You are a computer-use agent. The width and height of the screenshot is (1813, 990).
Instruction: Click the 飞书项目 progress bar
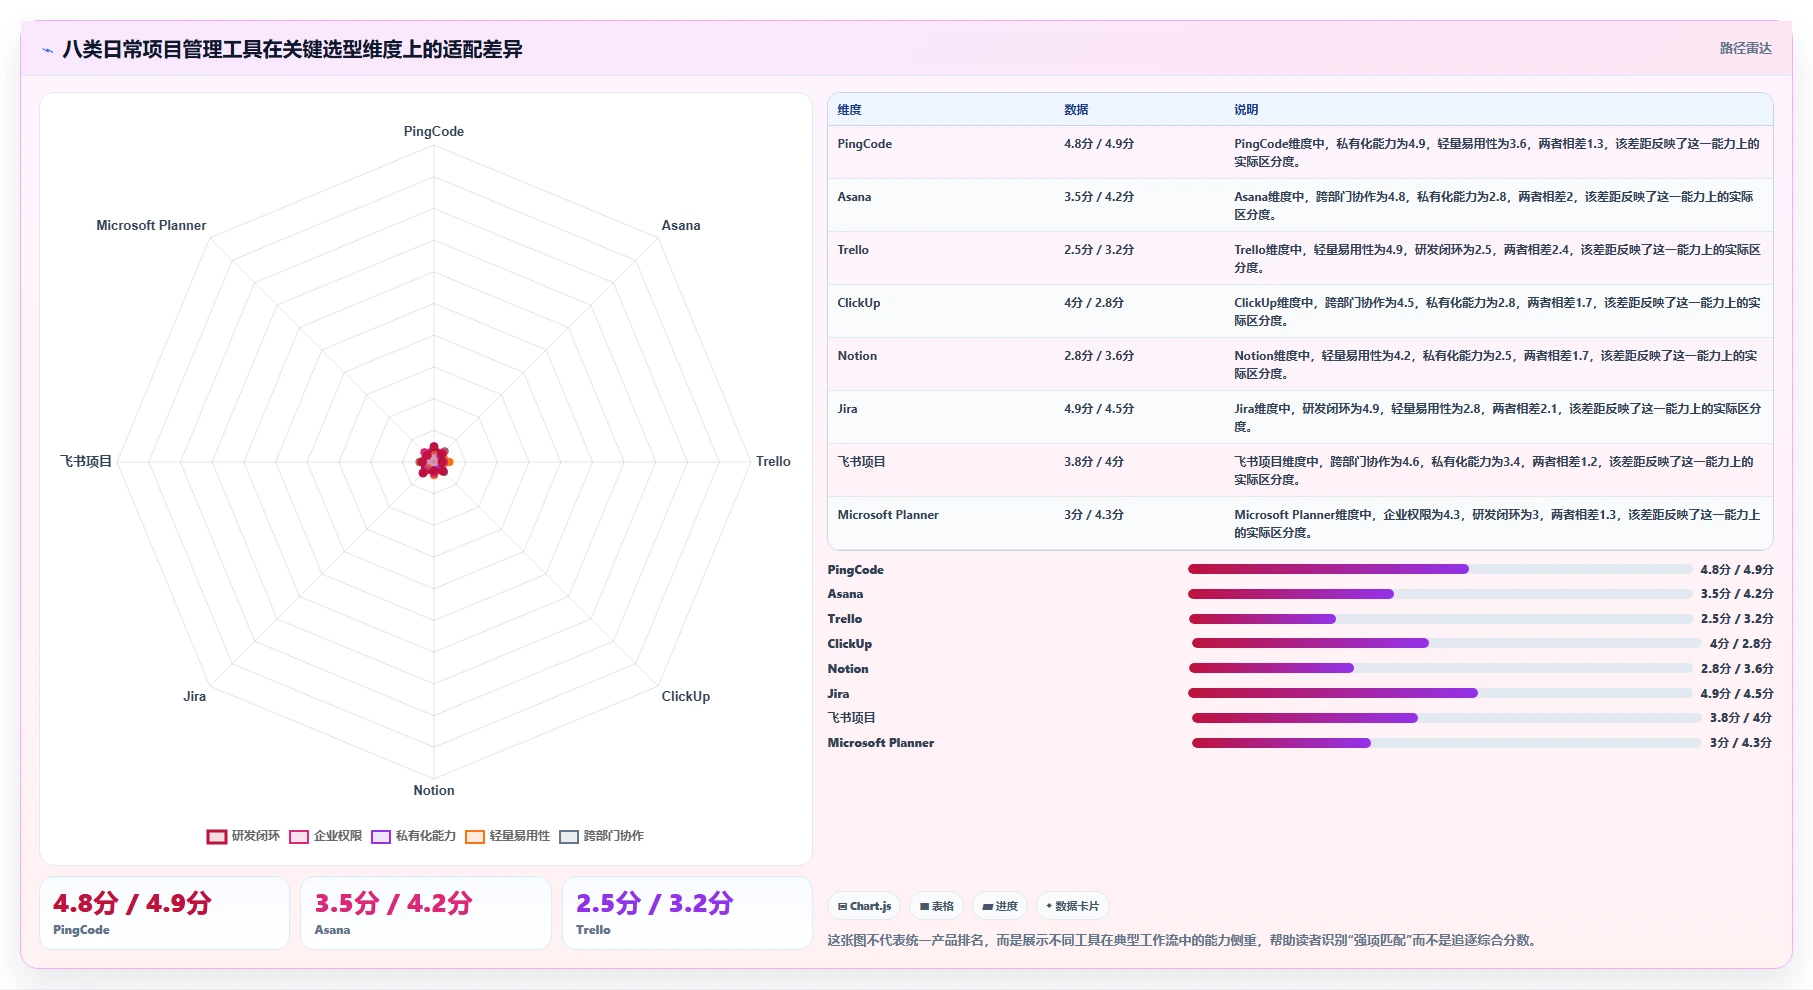[1446, 718]
